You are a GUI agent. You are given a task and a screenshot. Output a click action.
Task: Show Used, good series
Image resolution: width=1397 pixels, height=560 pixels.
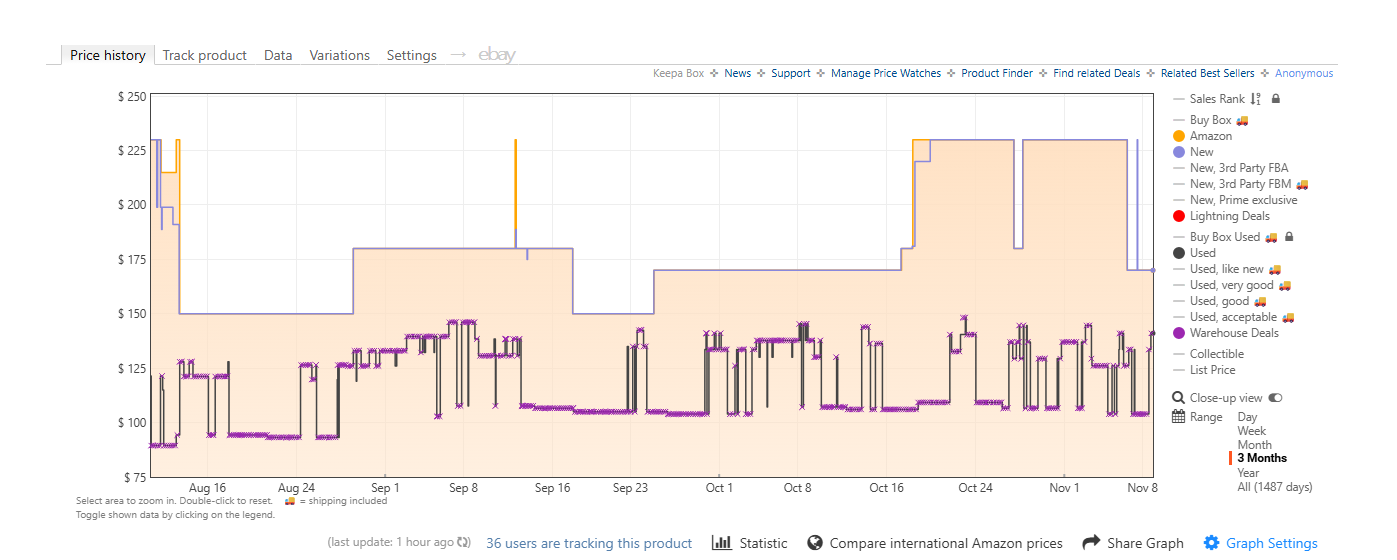click(1220, 301)
